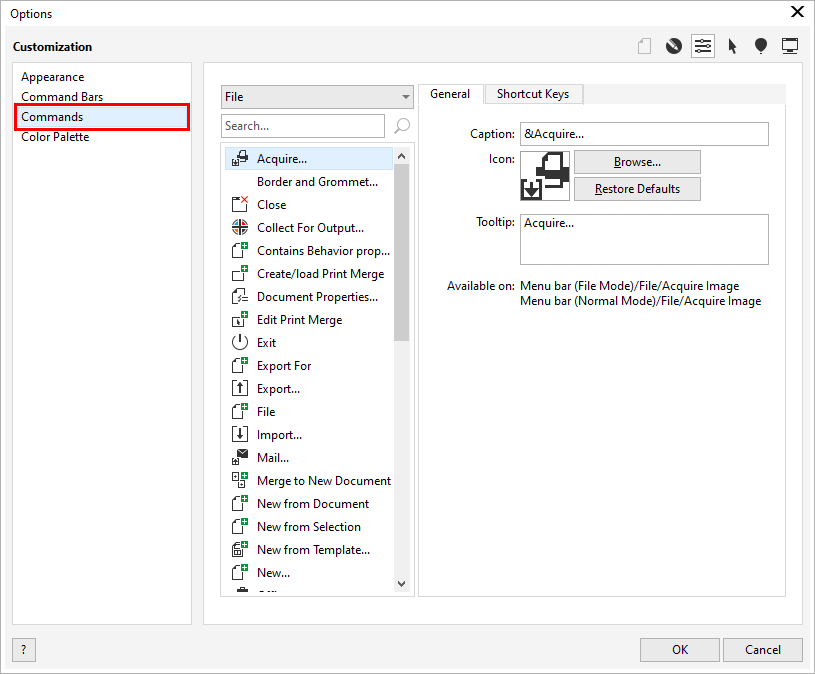Click the Acquire icon preview thumbnail
Viewport: 815px width, 674px height.
click(x=545, y=176)
